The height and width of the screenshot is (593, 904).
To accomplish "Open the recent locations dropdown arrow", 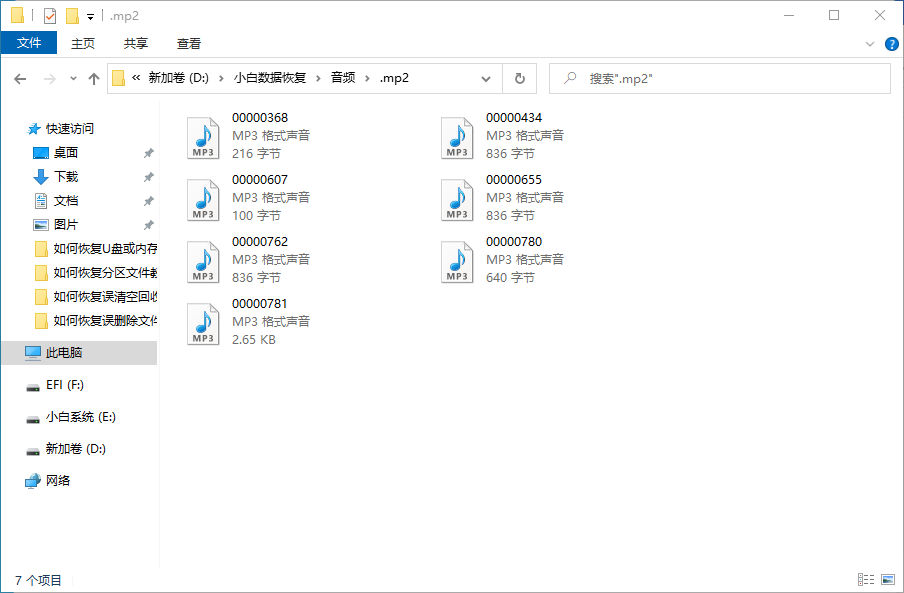I will point(73,79).
